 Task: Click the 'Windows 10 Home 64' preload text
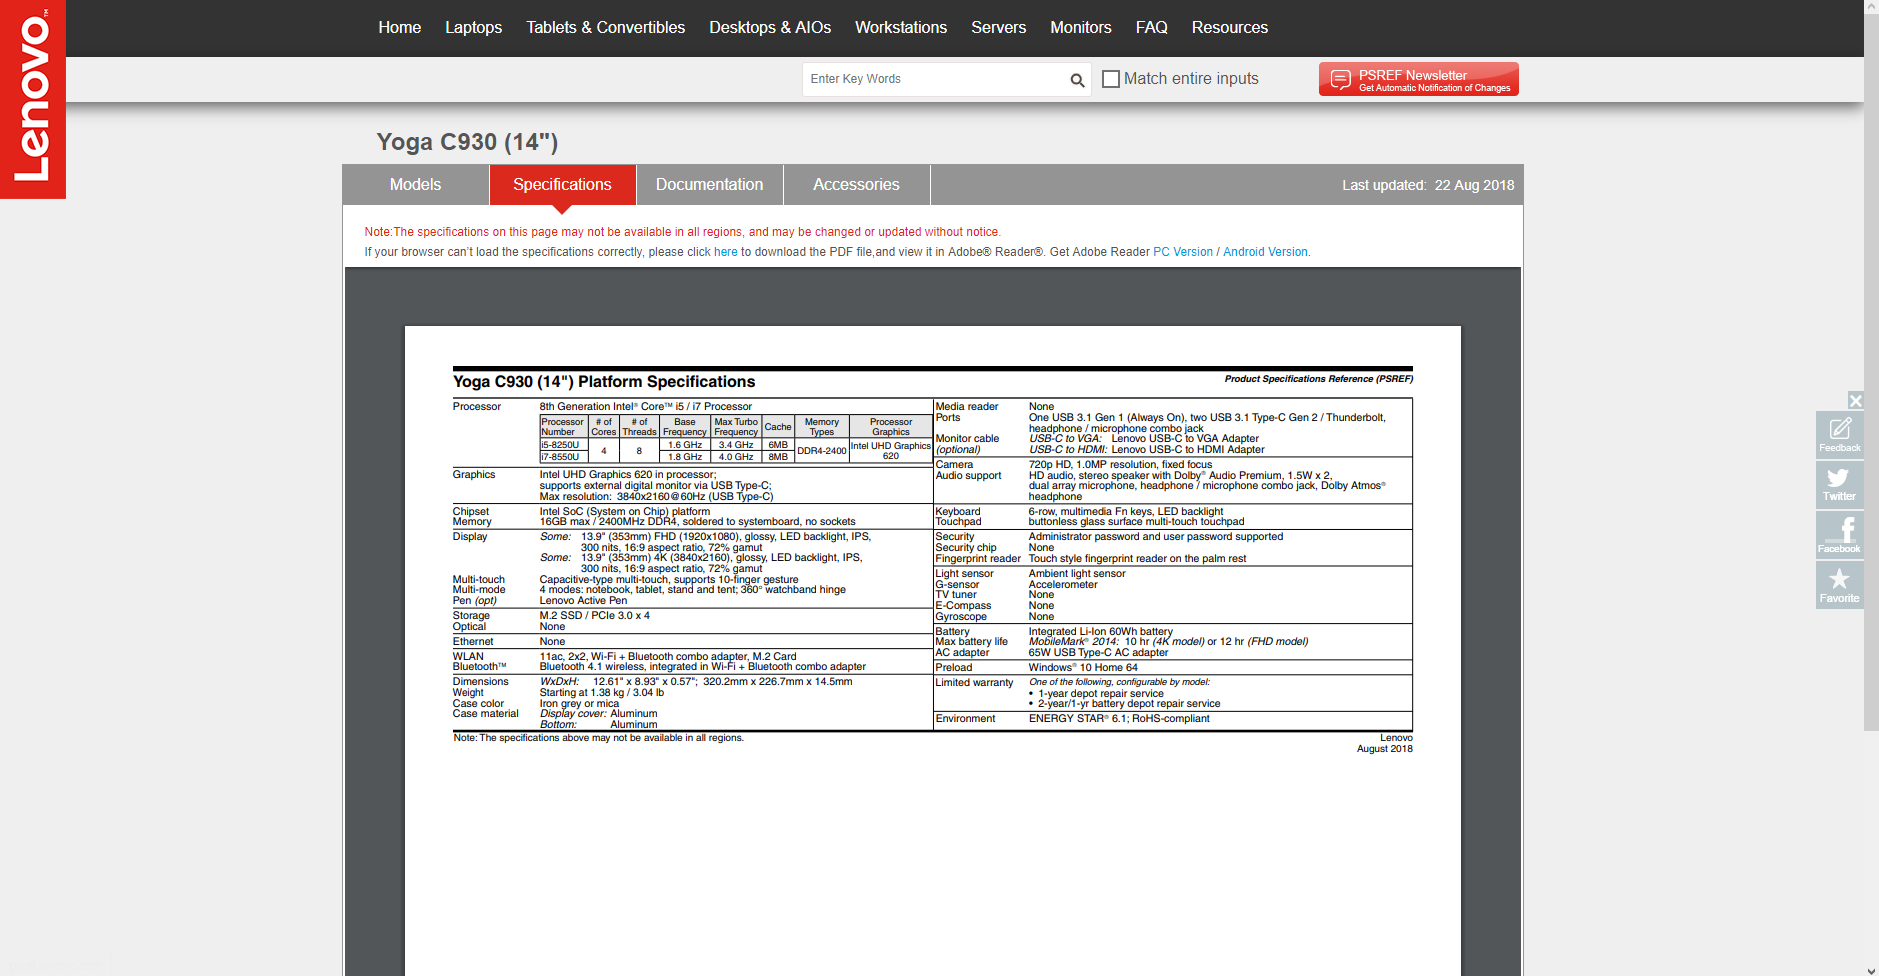(1083, 668)
